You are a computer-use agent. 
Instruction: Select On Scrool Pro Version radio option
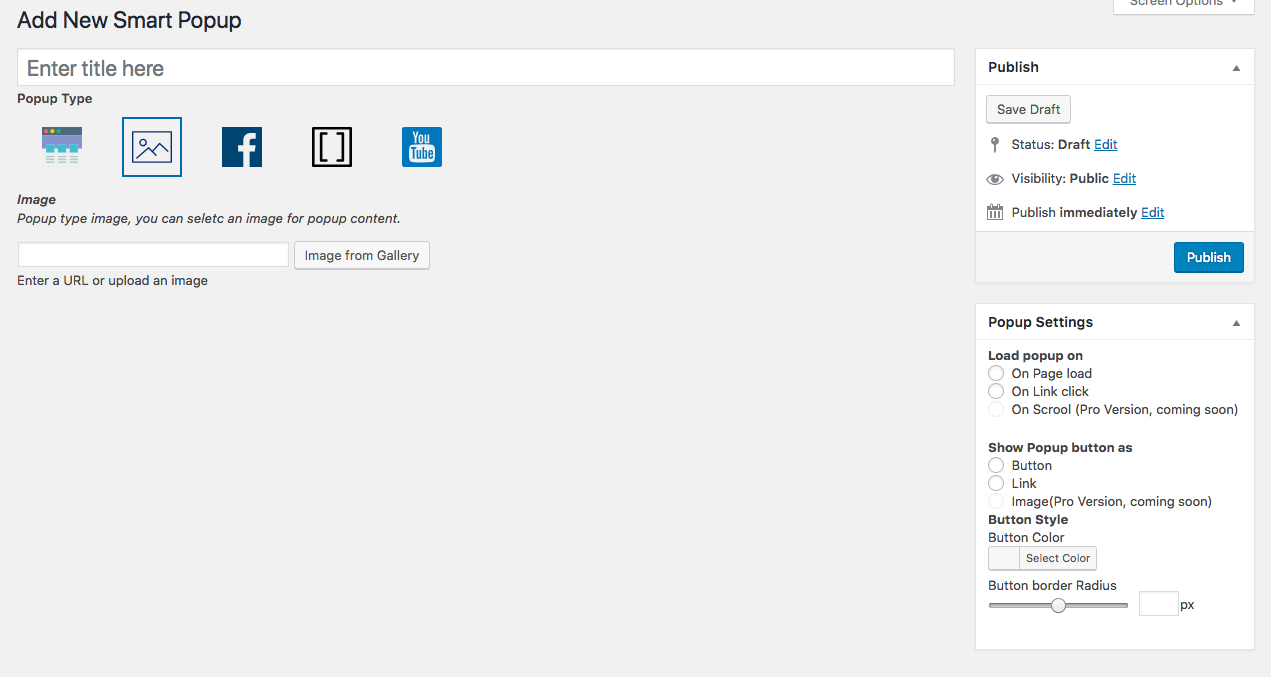(x=996, y=409)
